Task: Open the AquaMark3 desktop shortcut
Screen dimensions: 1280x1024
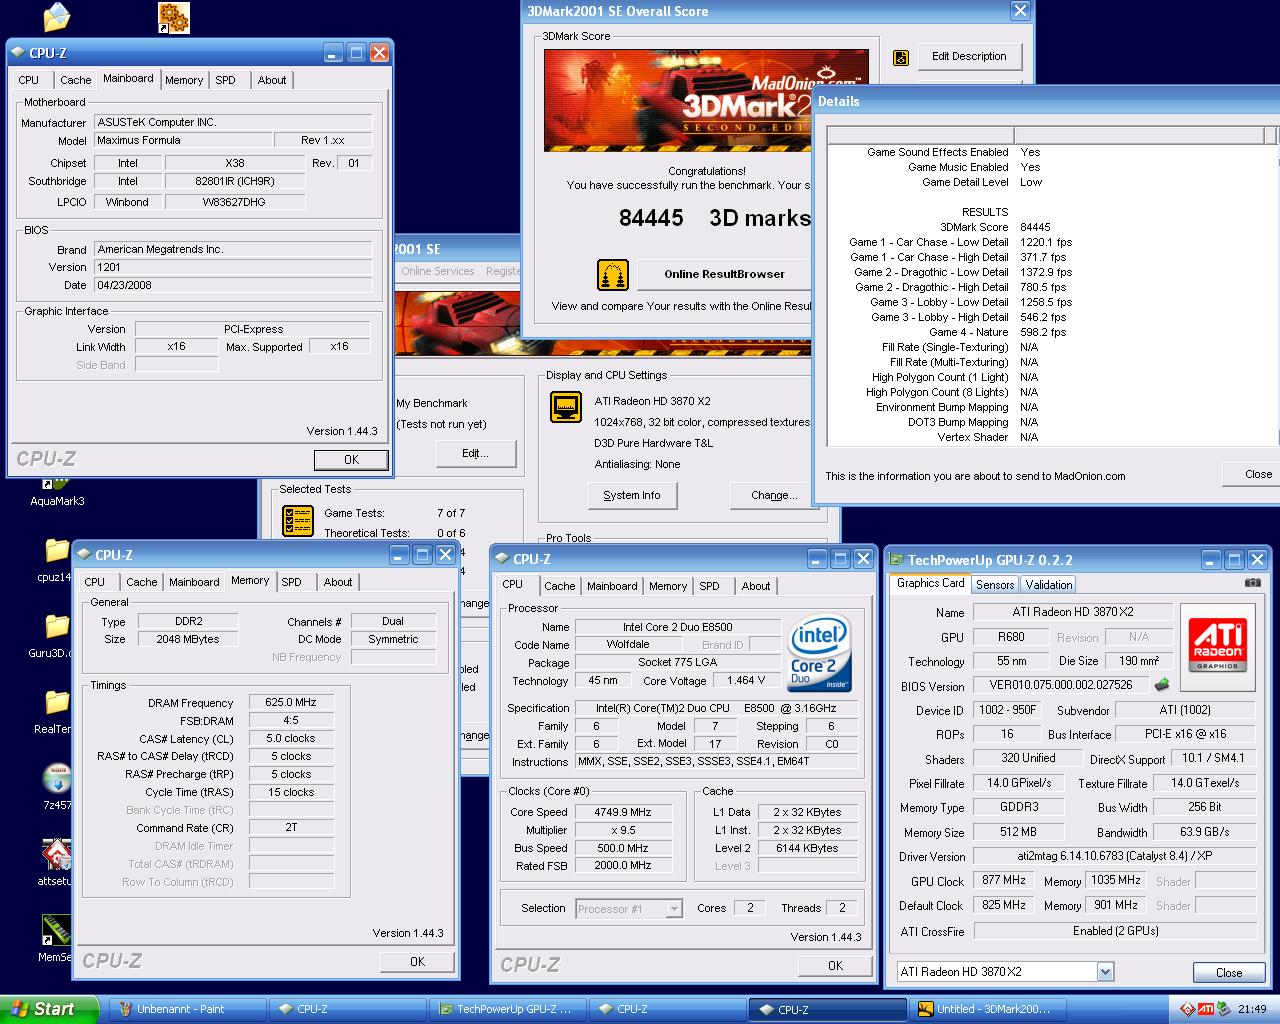Action: 56,490
